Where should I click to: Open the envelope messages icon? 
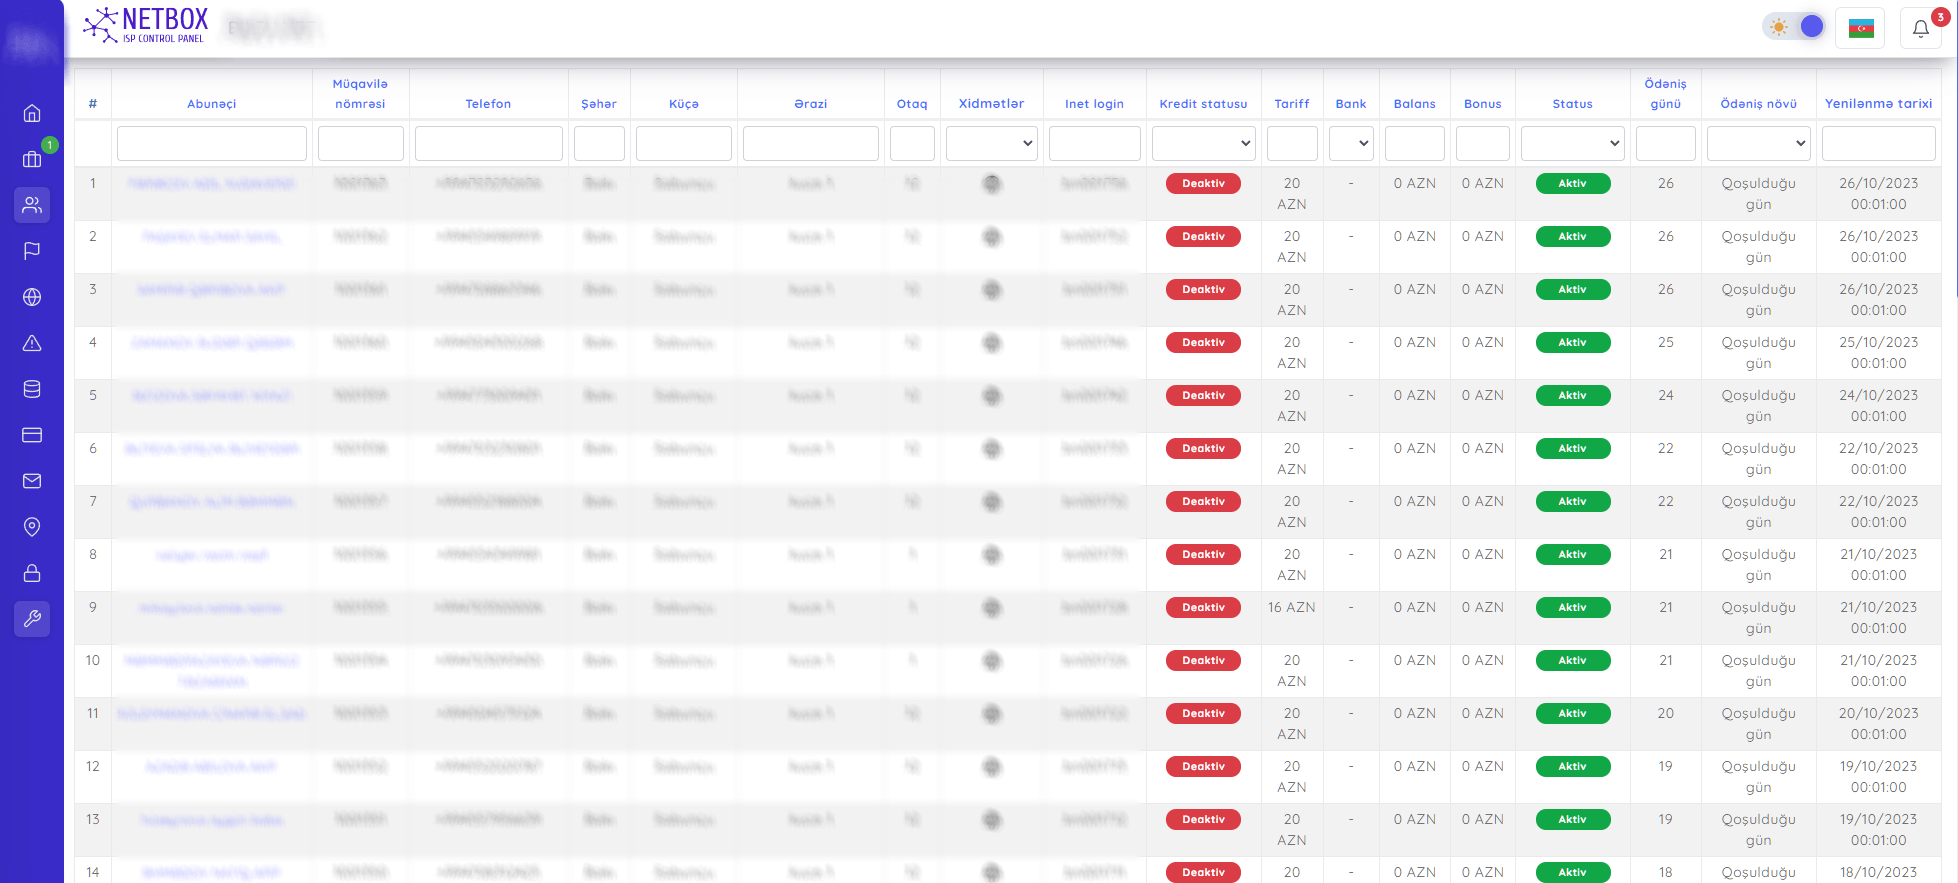[32, 481]
